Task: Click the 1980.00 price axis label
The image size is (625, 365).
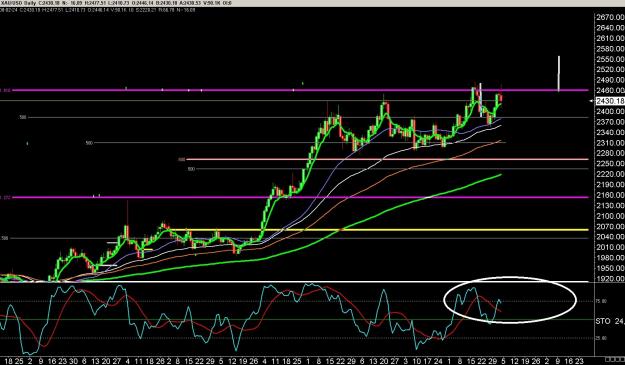Action: pyautogui.click(x=610, y=258)
